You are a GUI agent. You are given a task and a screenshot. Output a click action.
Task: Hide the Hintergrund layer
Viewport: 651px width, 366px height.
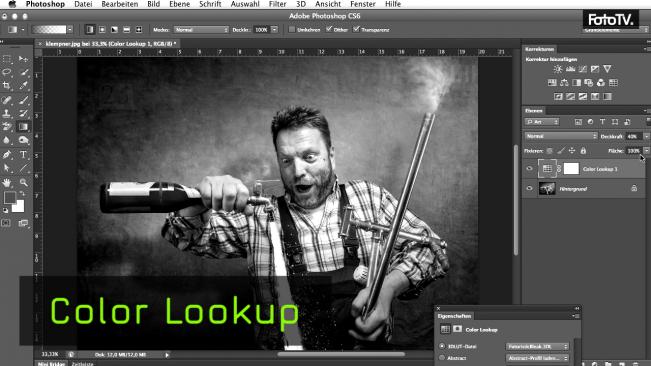(x=529, y=188)
